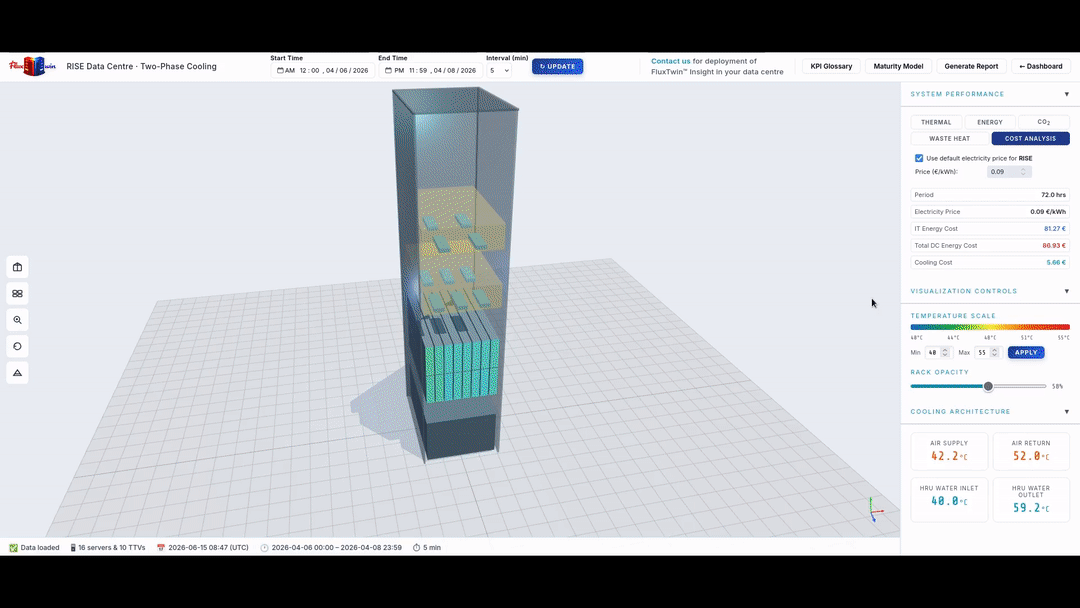Select the CO2 tab

point(1043,122)
